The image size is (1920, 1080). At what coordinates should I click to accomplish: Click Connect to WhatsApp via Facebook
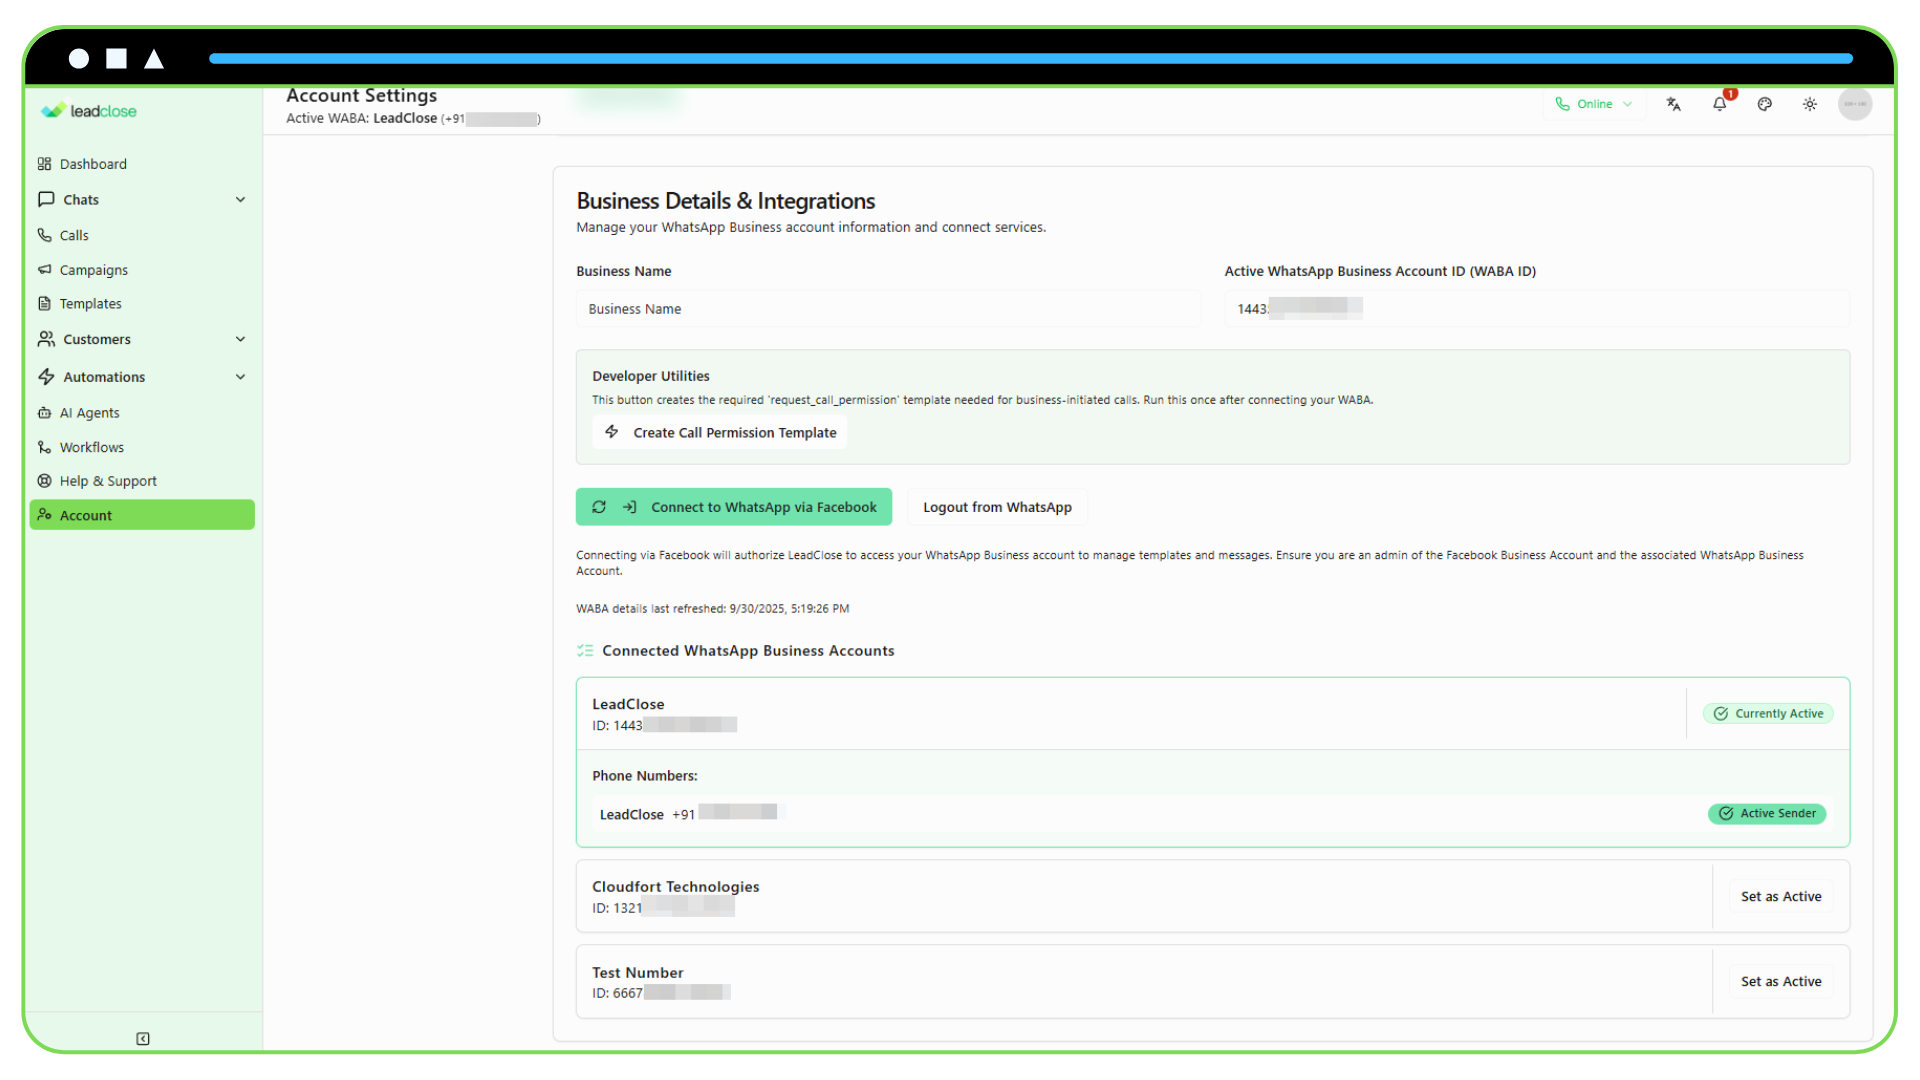(734, 507)
